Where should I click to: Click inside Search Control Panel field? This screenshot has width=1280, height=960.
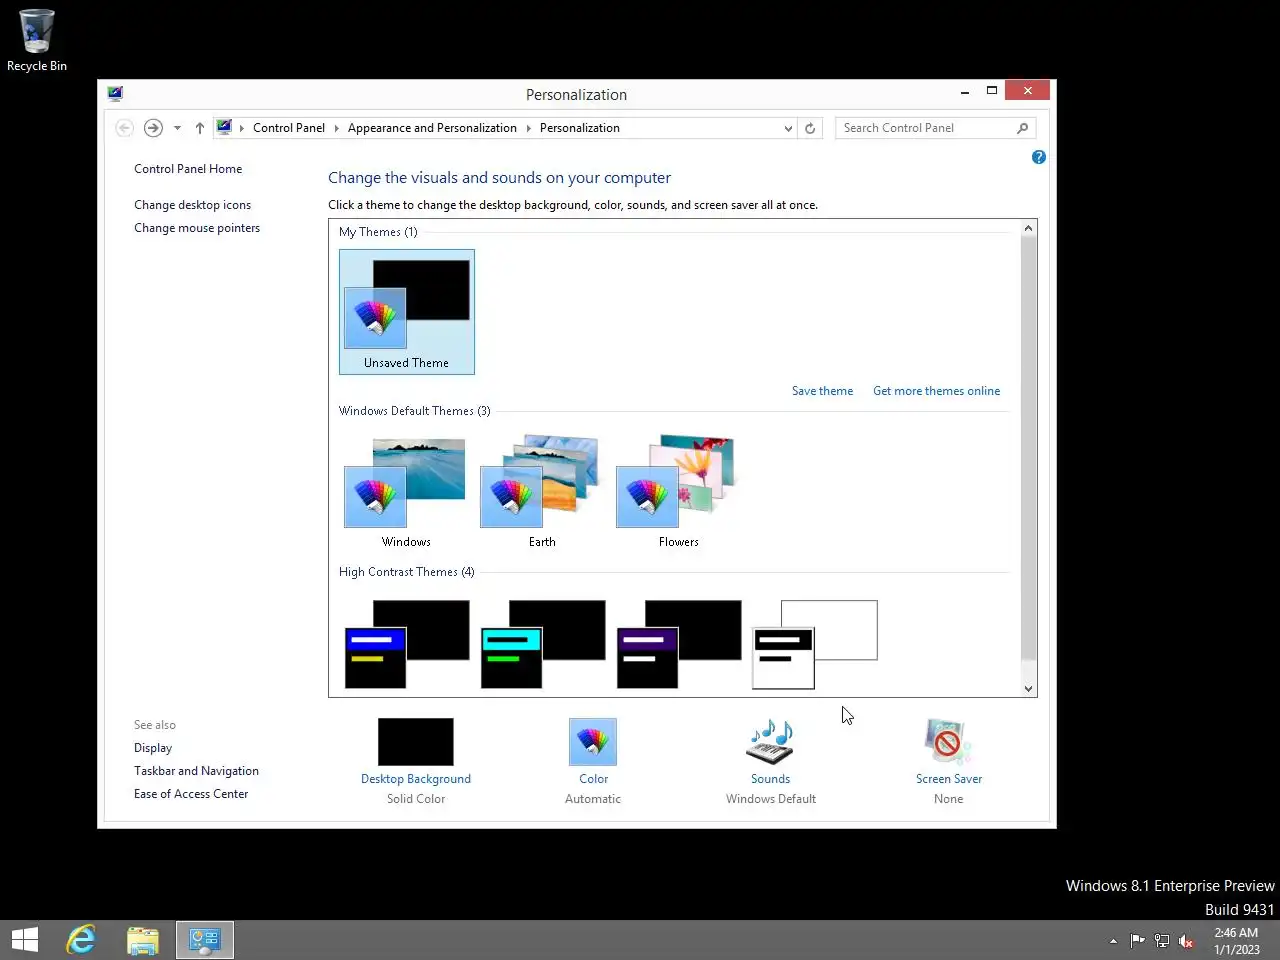pyautogui.click(x=925, y=128)
